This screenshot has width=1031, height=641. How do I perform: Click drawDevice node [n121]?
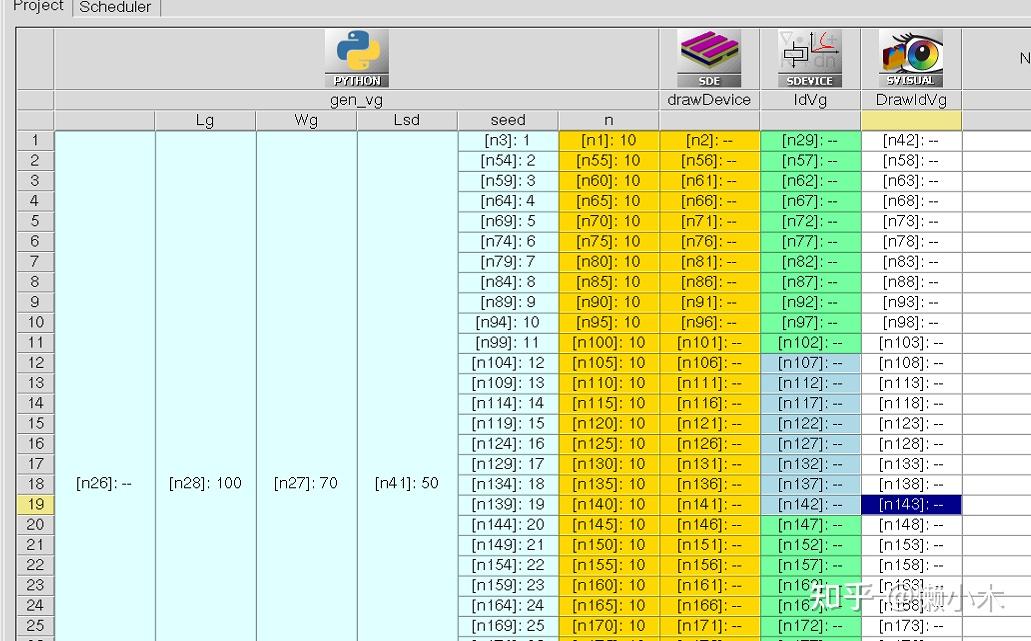709,423
